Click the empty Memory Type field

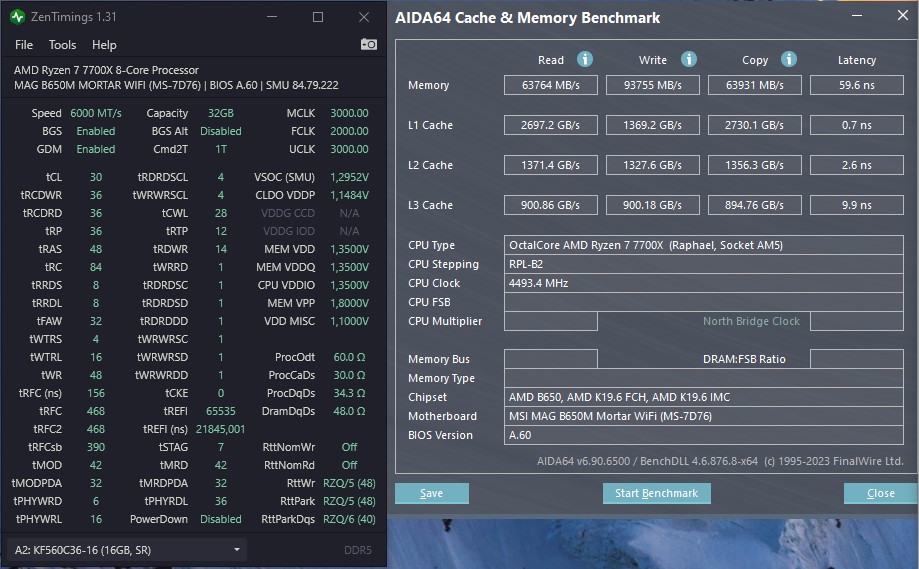tap(703, 378)
